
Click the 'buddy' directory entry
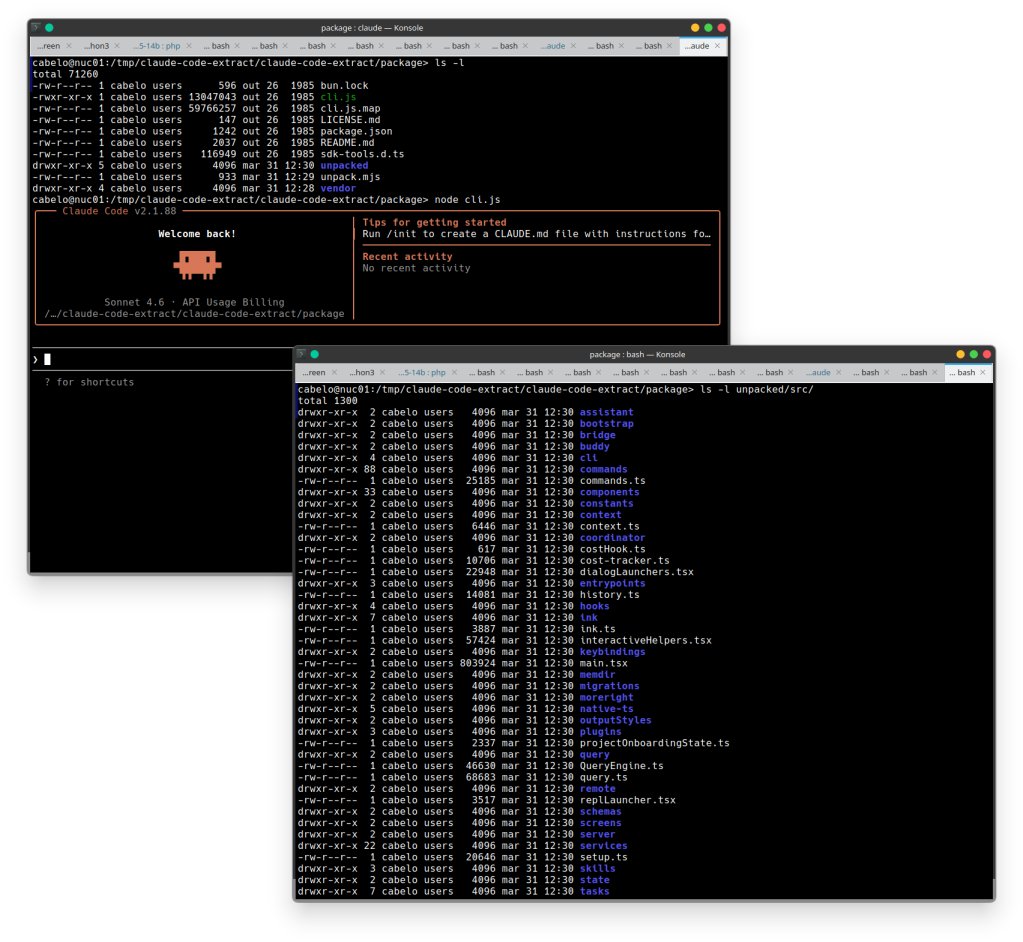pos(594,446)
